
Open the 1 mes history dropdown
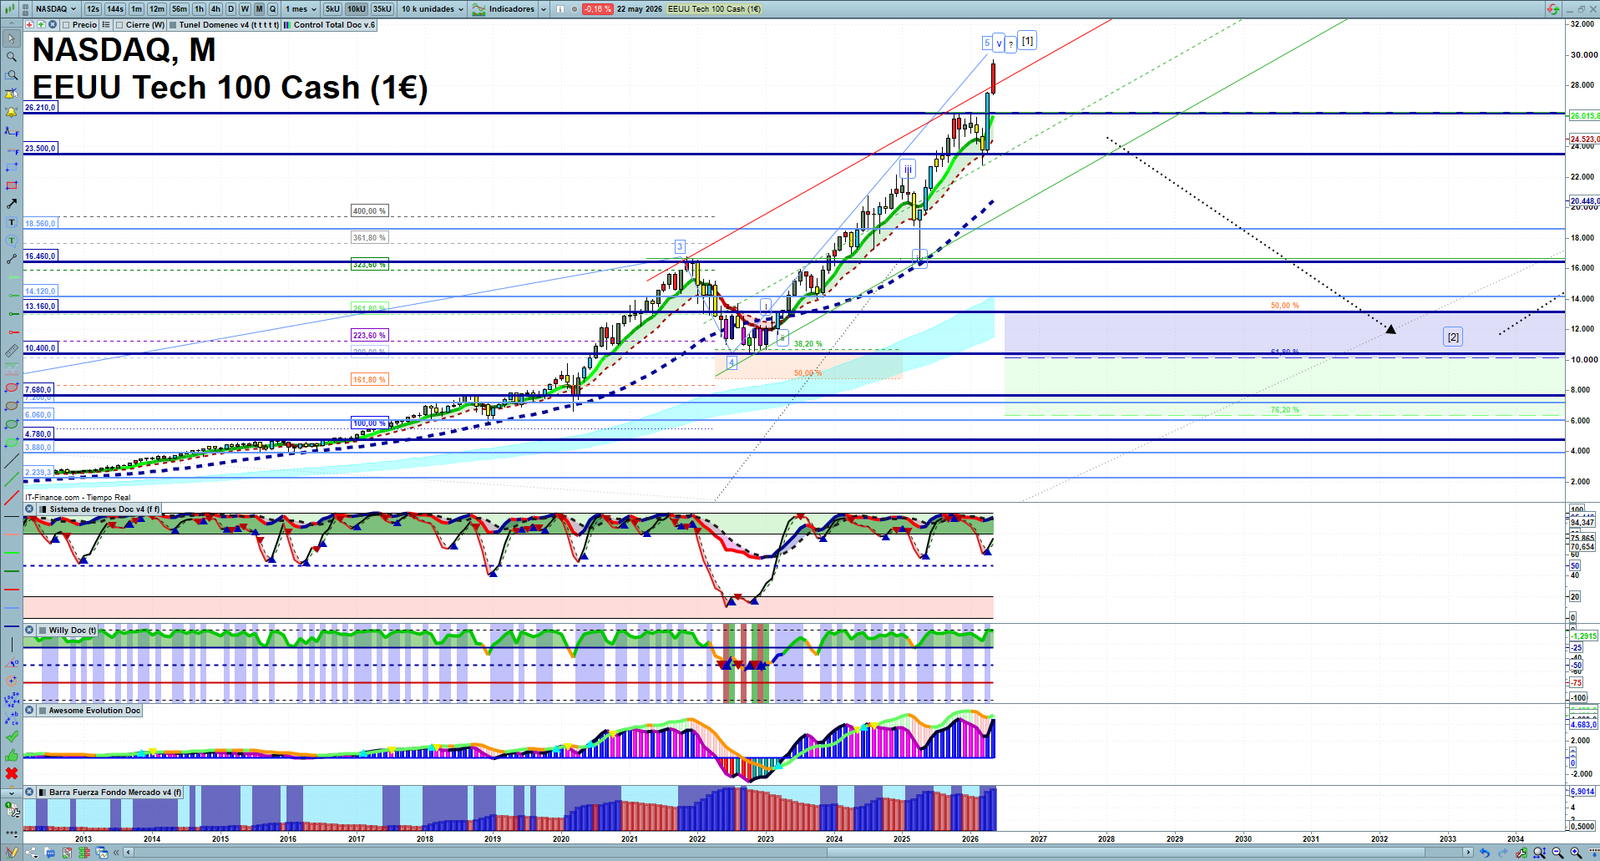click(x=301, y=9)
